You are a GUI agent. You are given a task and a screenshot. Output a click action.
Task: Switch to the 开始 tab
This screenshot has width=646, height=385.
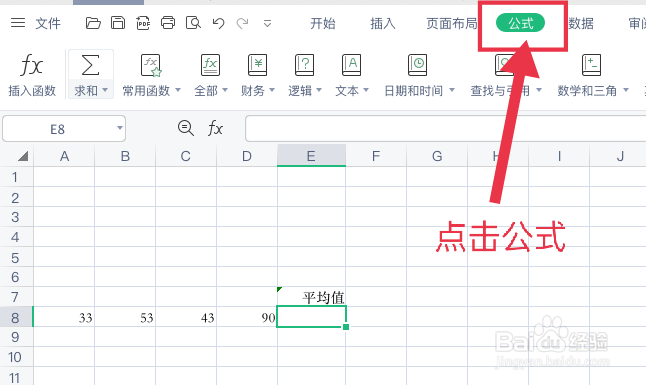click(x=323, y=23)
